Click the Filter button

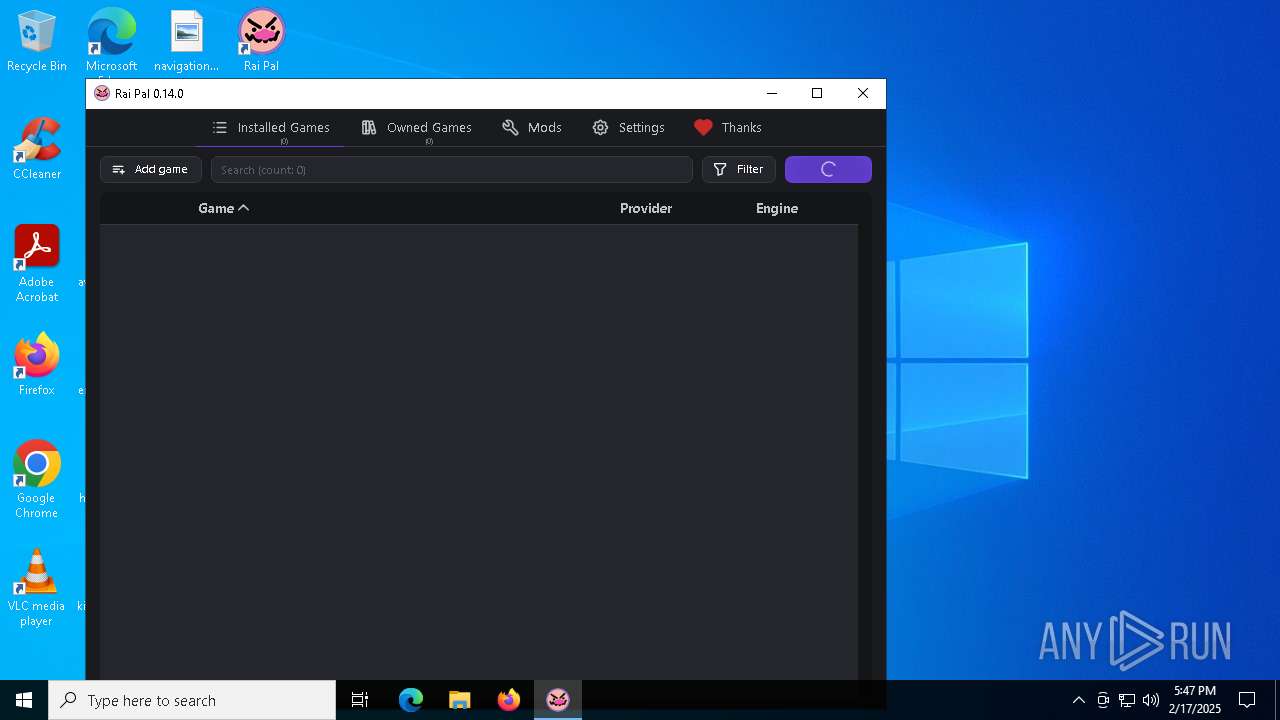pos(739,170)
